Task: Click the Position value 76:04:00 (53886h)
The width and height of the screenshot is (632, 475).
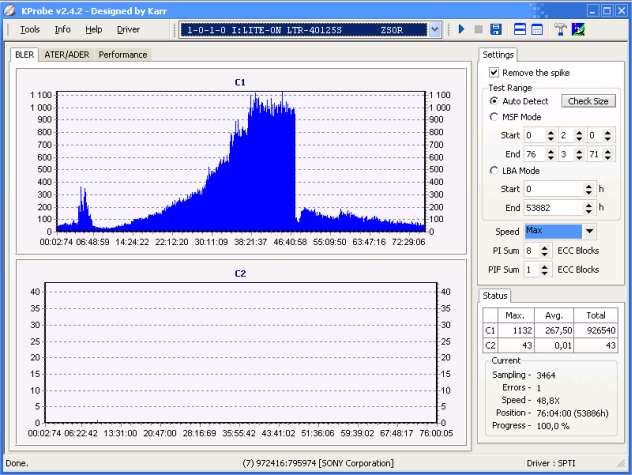Action: point(572,413)
